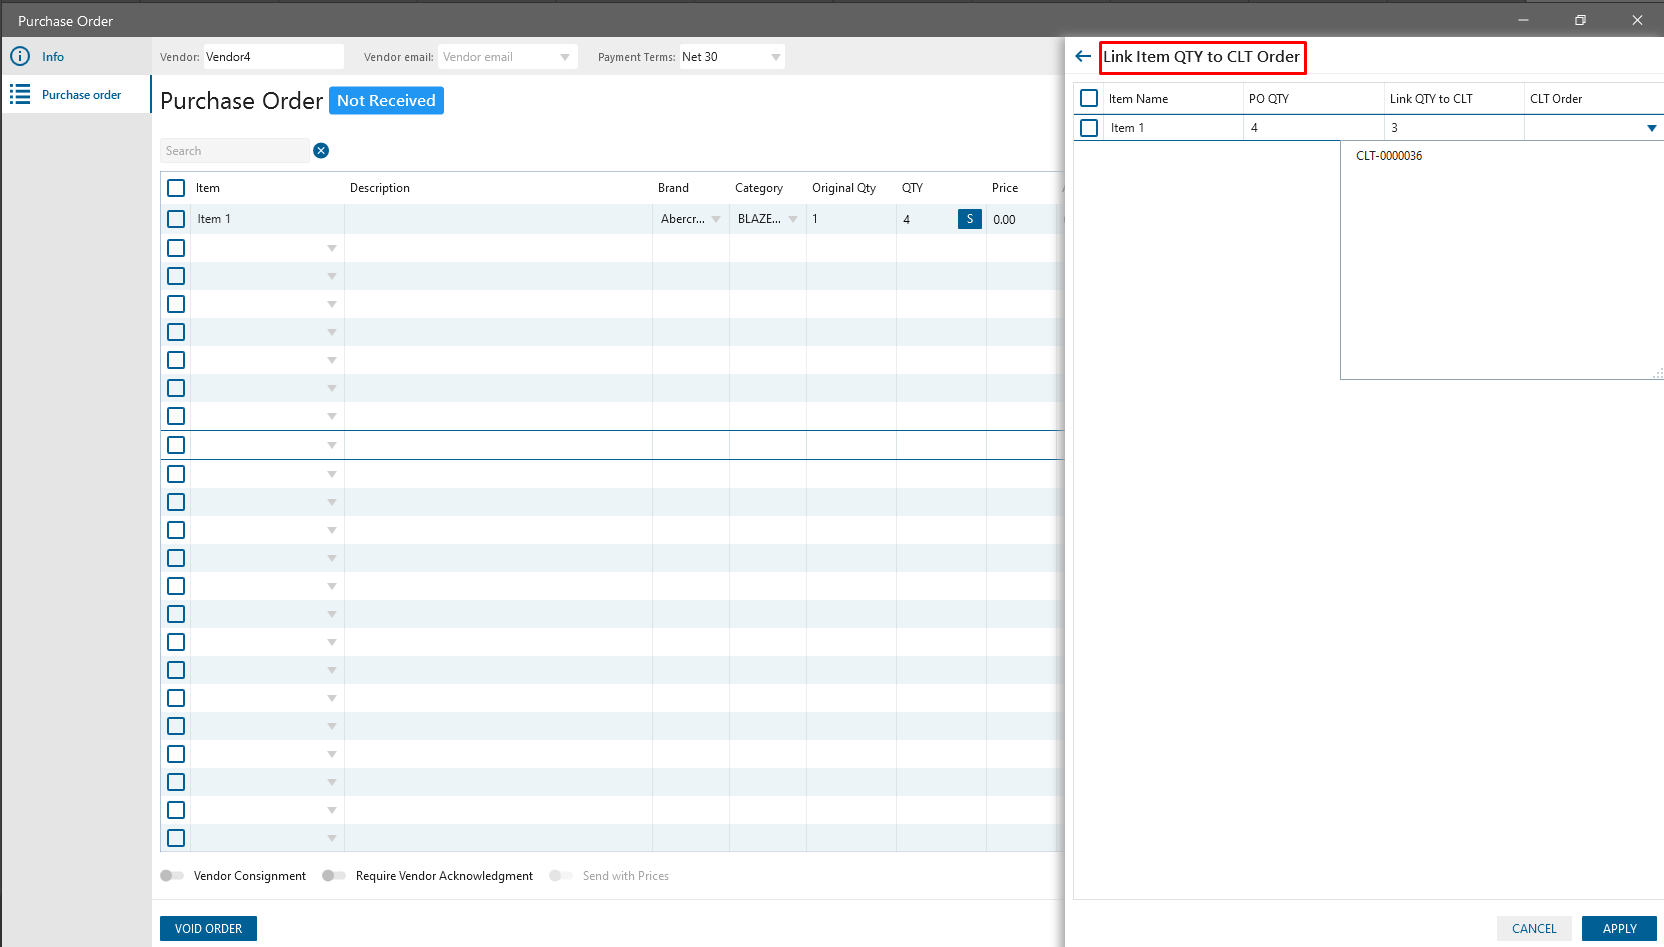Click the Price cell showing 0.00
This screenshot has height=947, width=1664.
[x=1024, y=219]
